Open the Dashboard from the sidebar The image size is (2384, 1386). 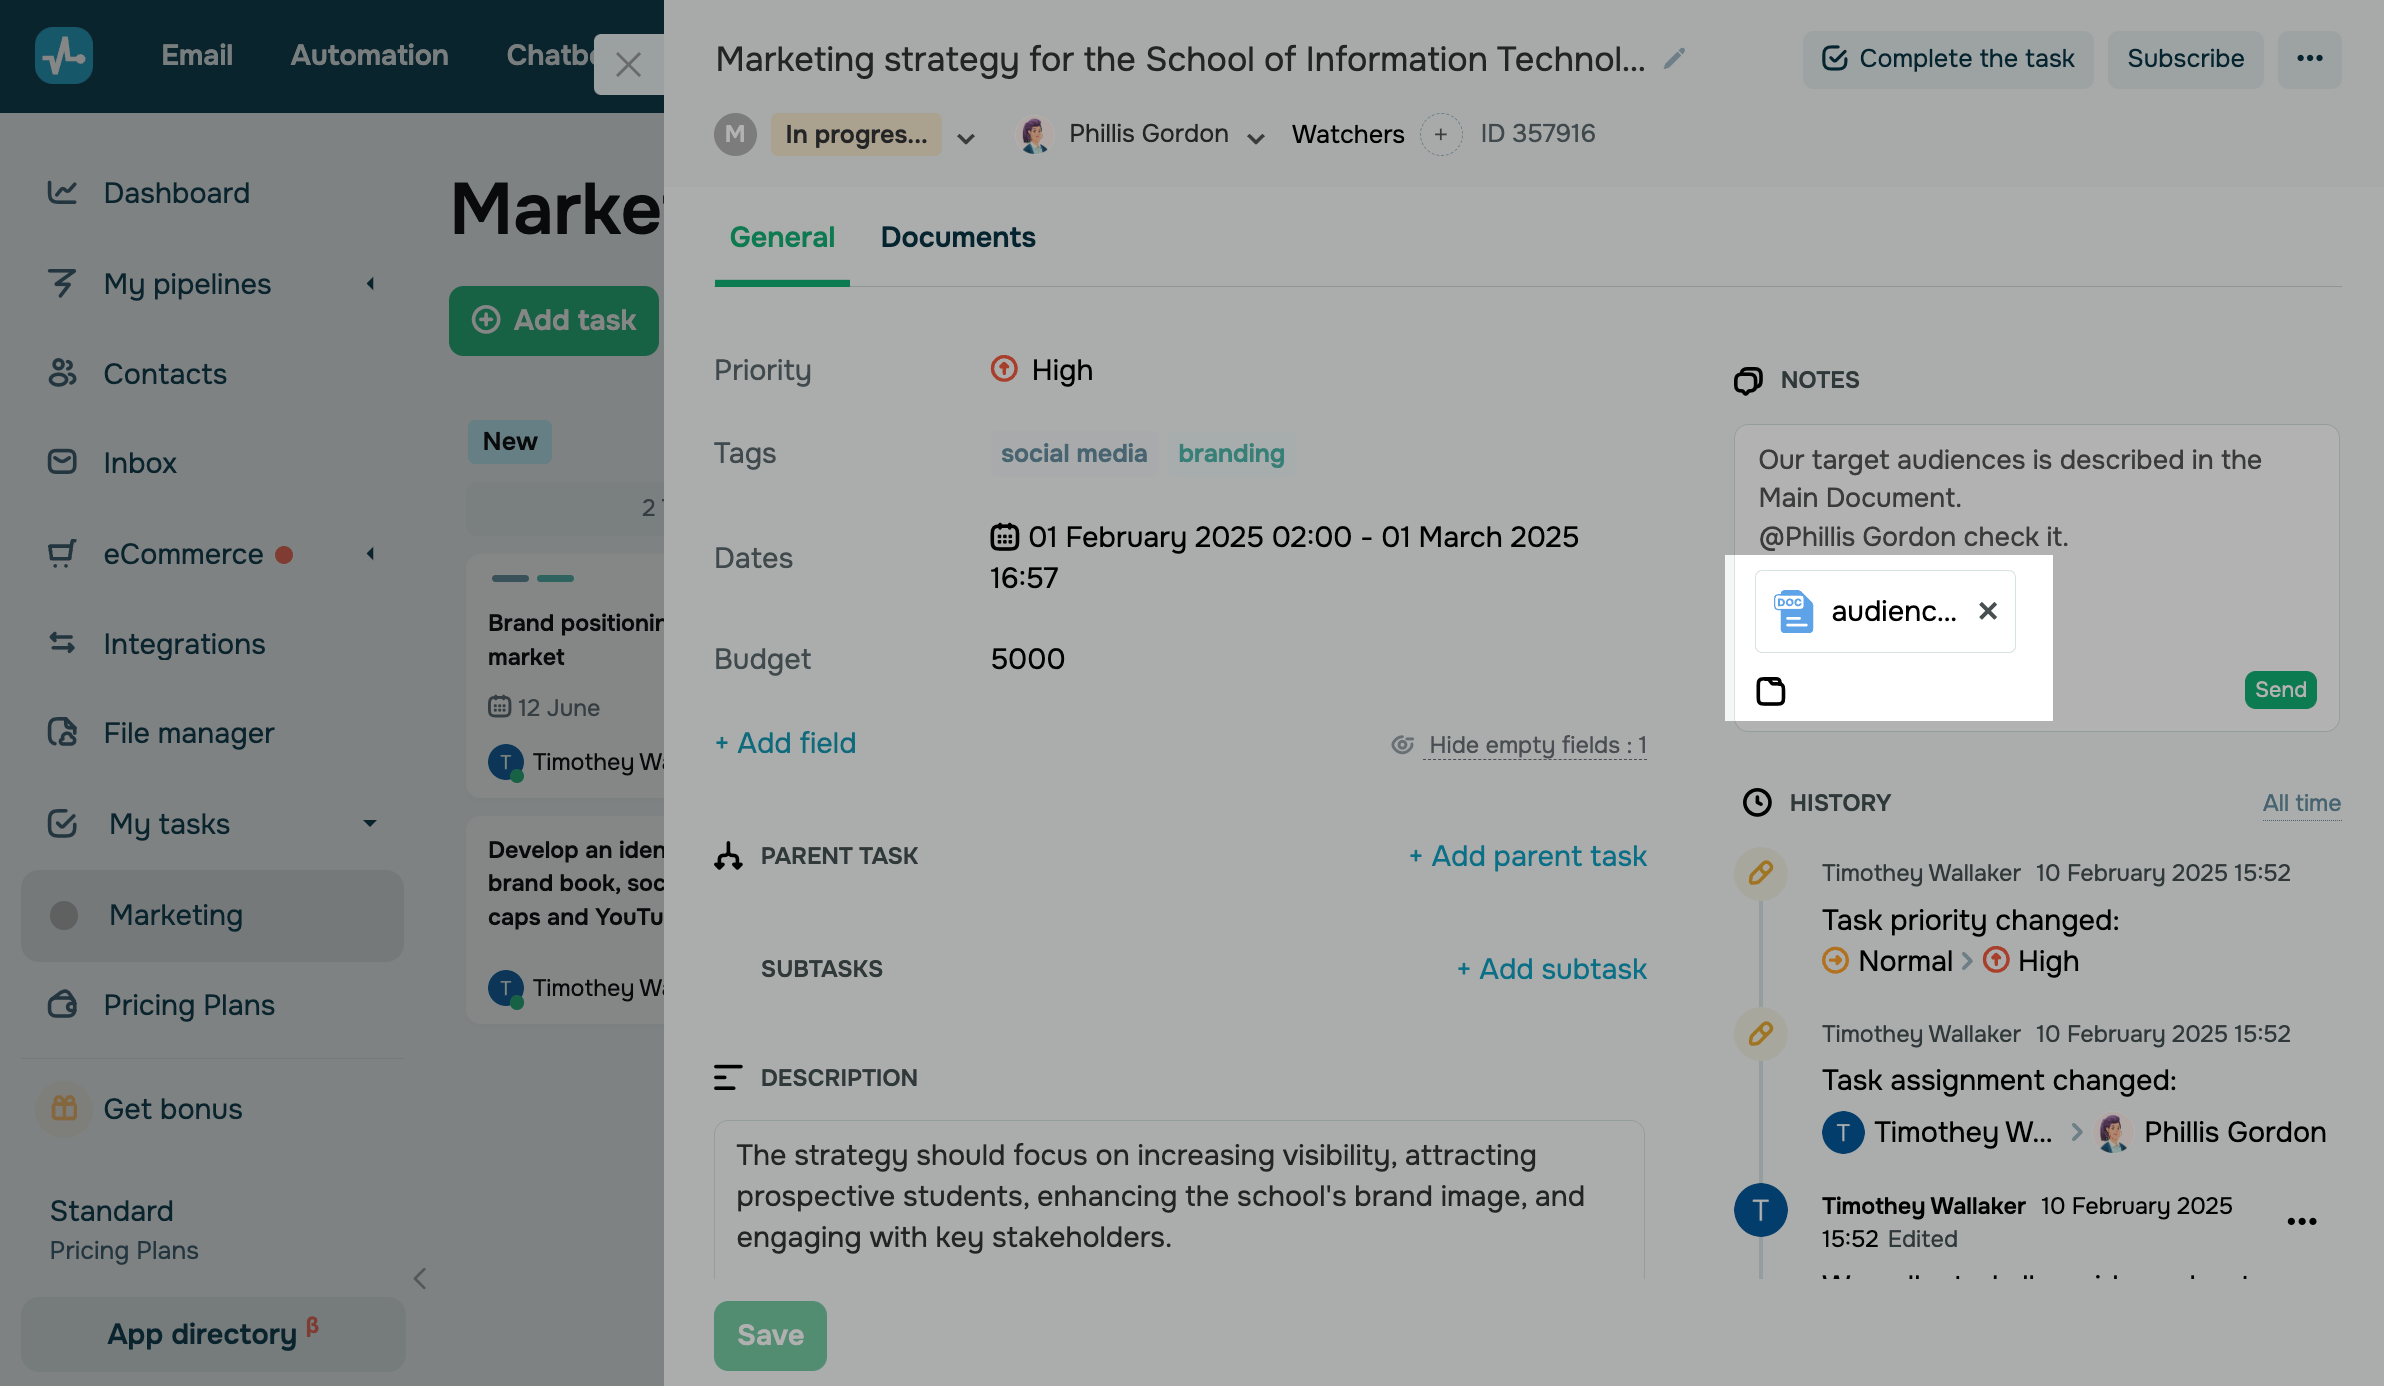(176, 193)
